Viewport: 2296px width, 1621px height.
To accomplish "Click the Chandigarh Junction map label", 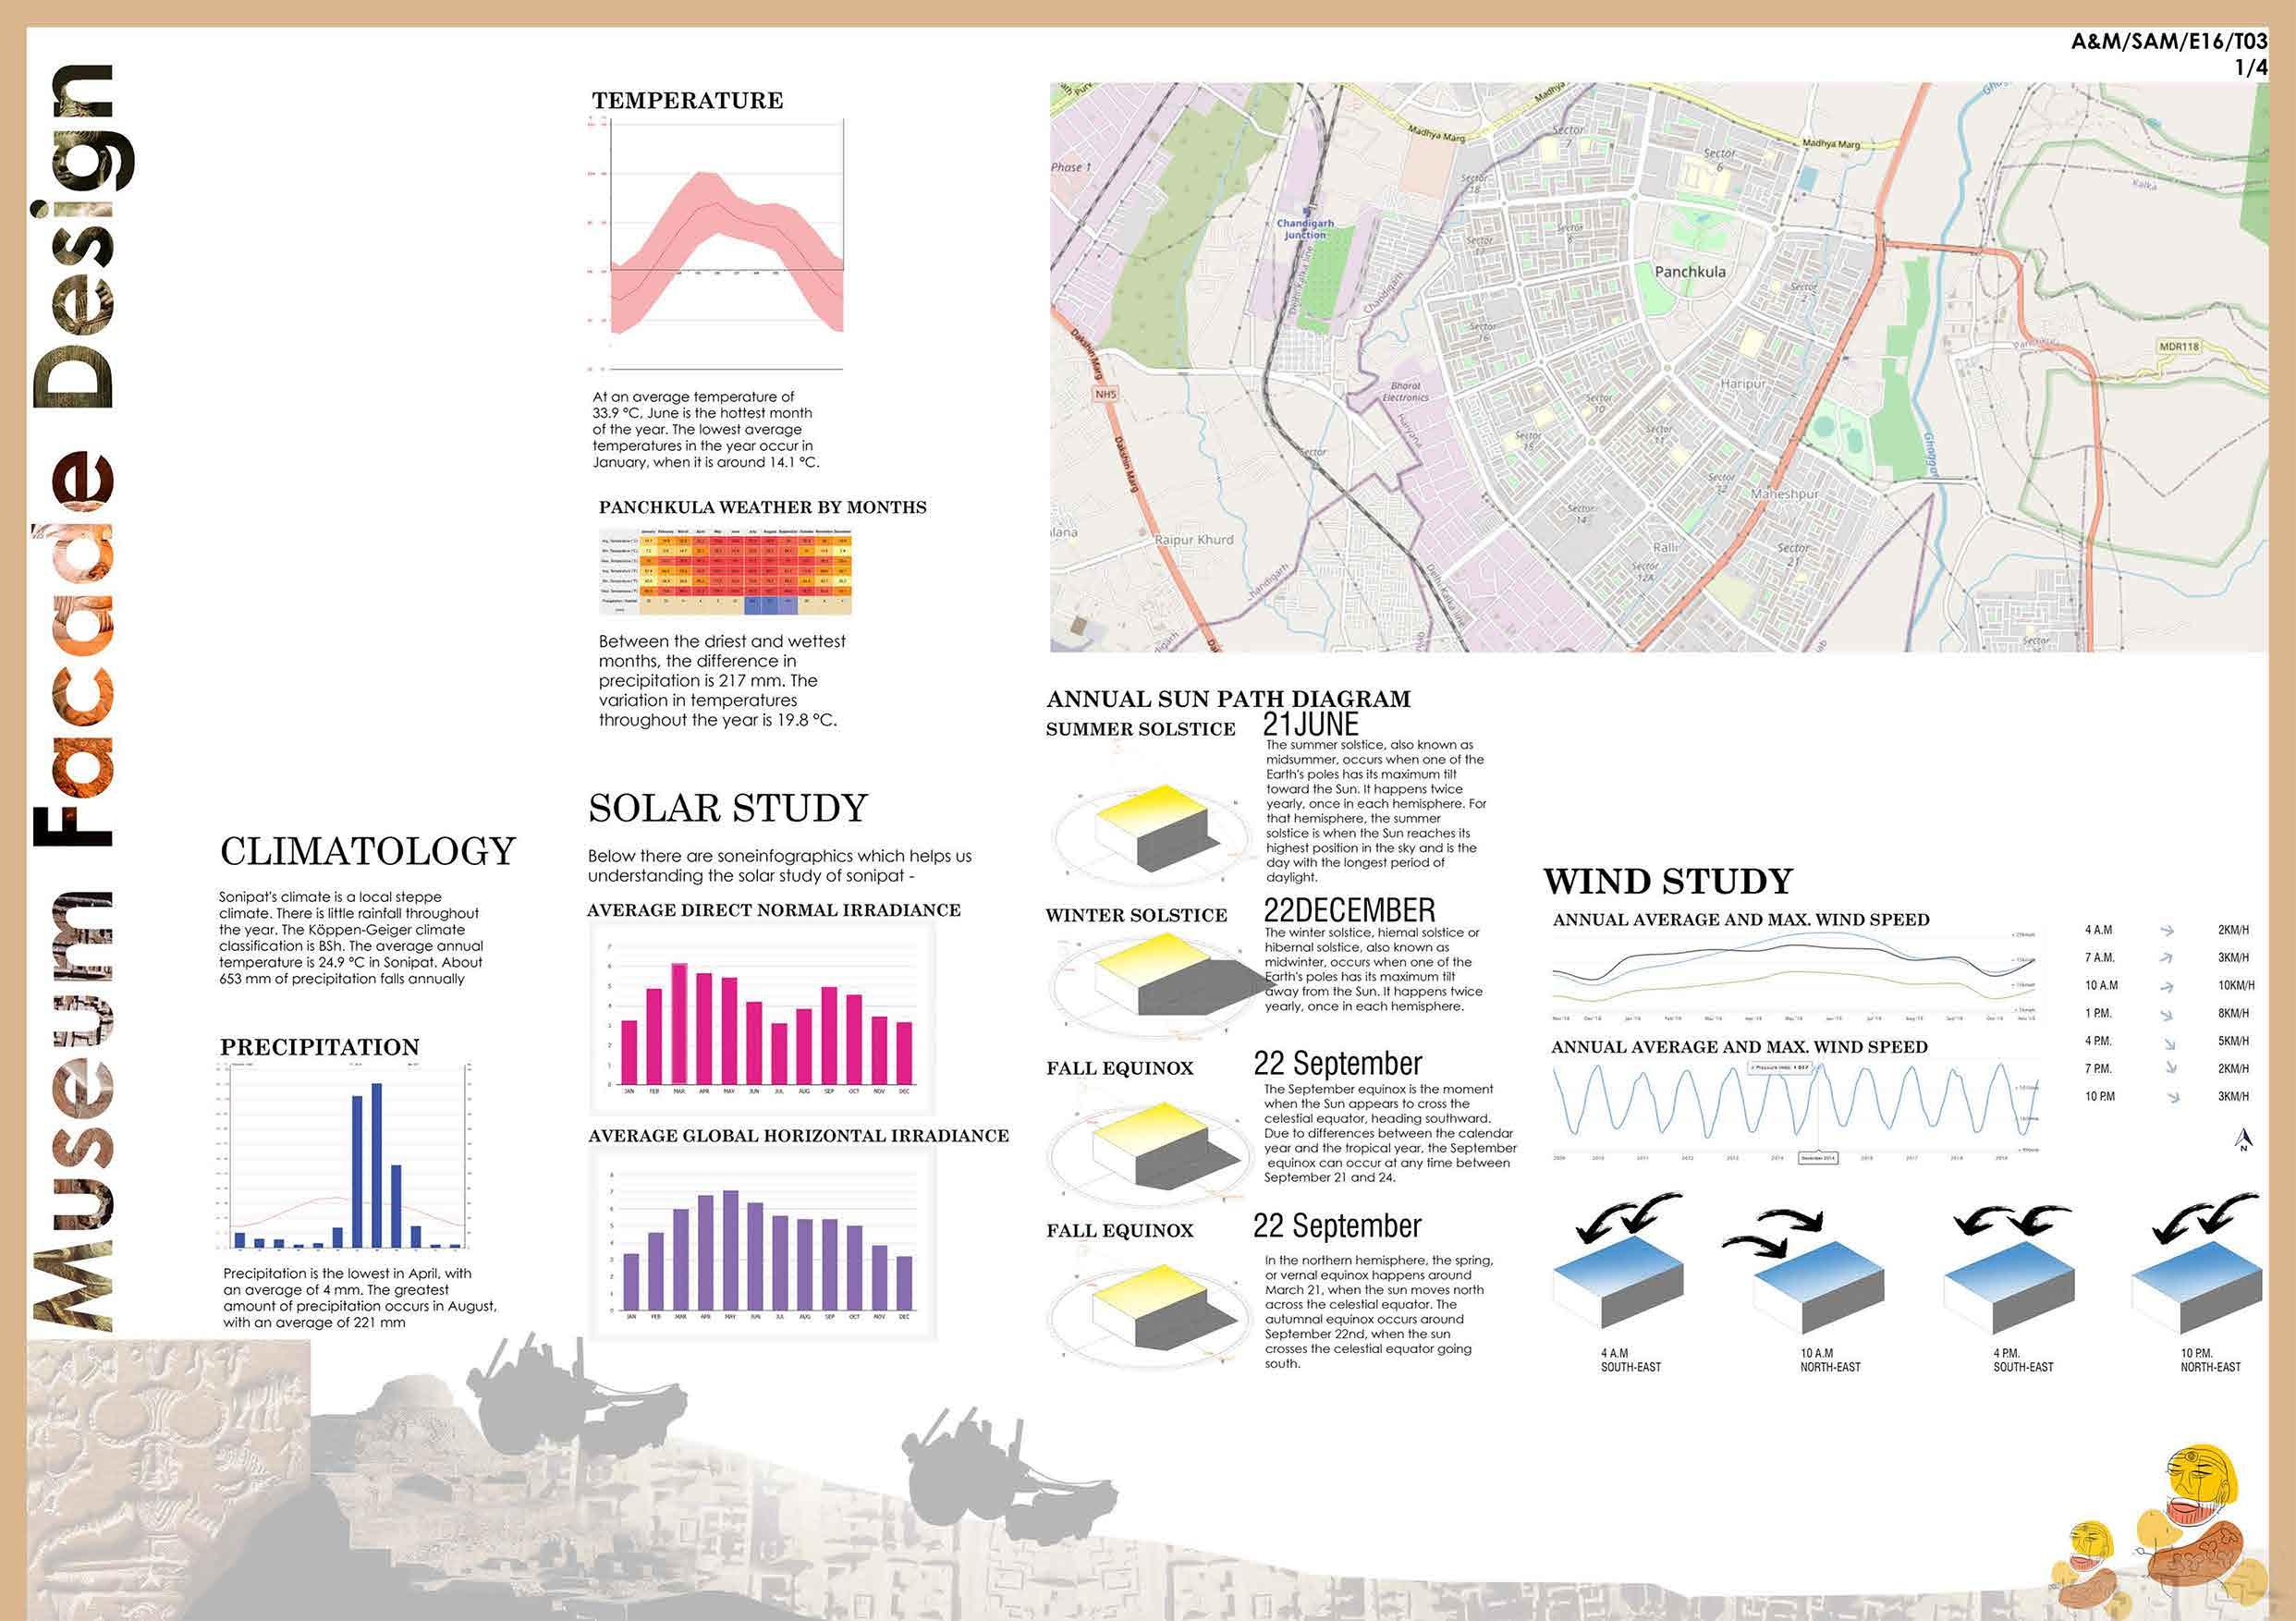I will 1304,229.
